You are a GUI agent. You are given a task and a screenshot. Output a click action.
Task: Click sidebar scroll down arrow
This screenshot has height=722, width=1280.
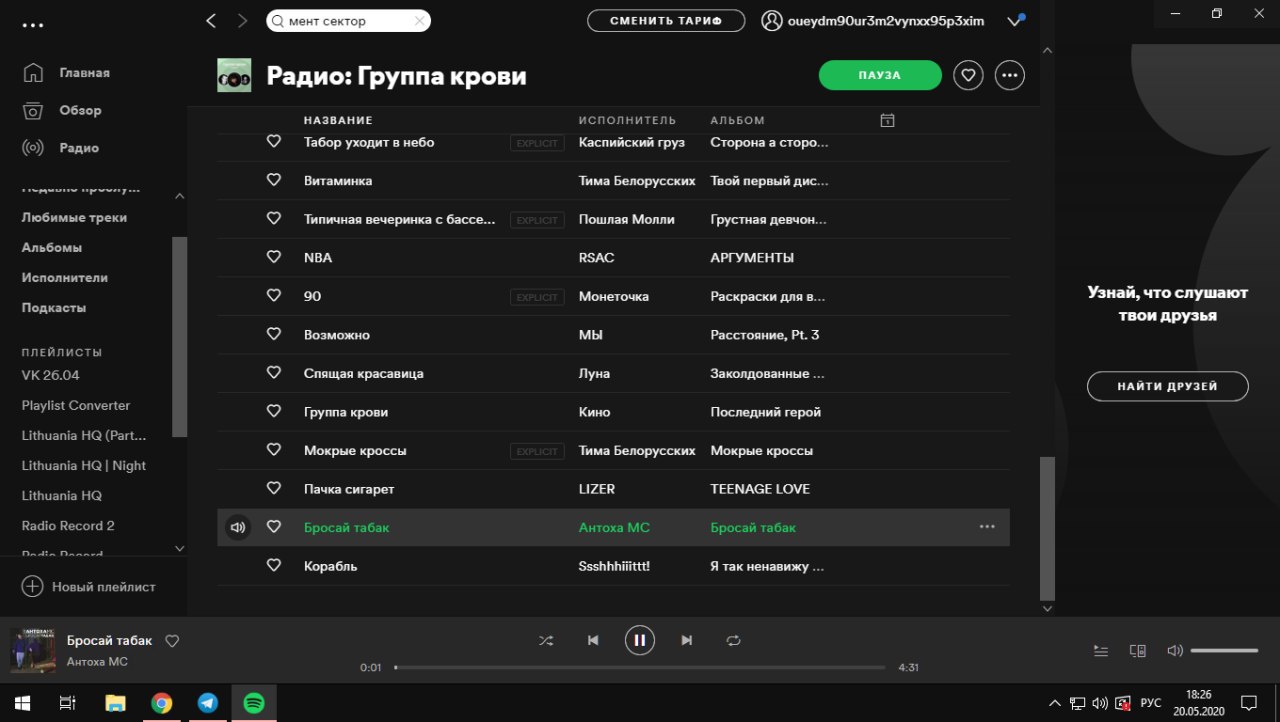pyautogui.click(x=180, y=548)
